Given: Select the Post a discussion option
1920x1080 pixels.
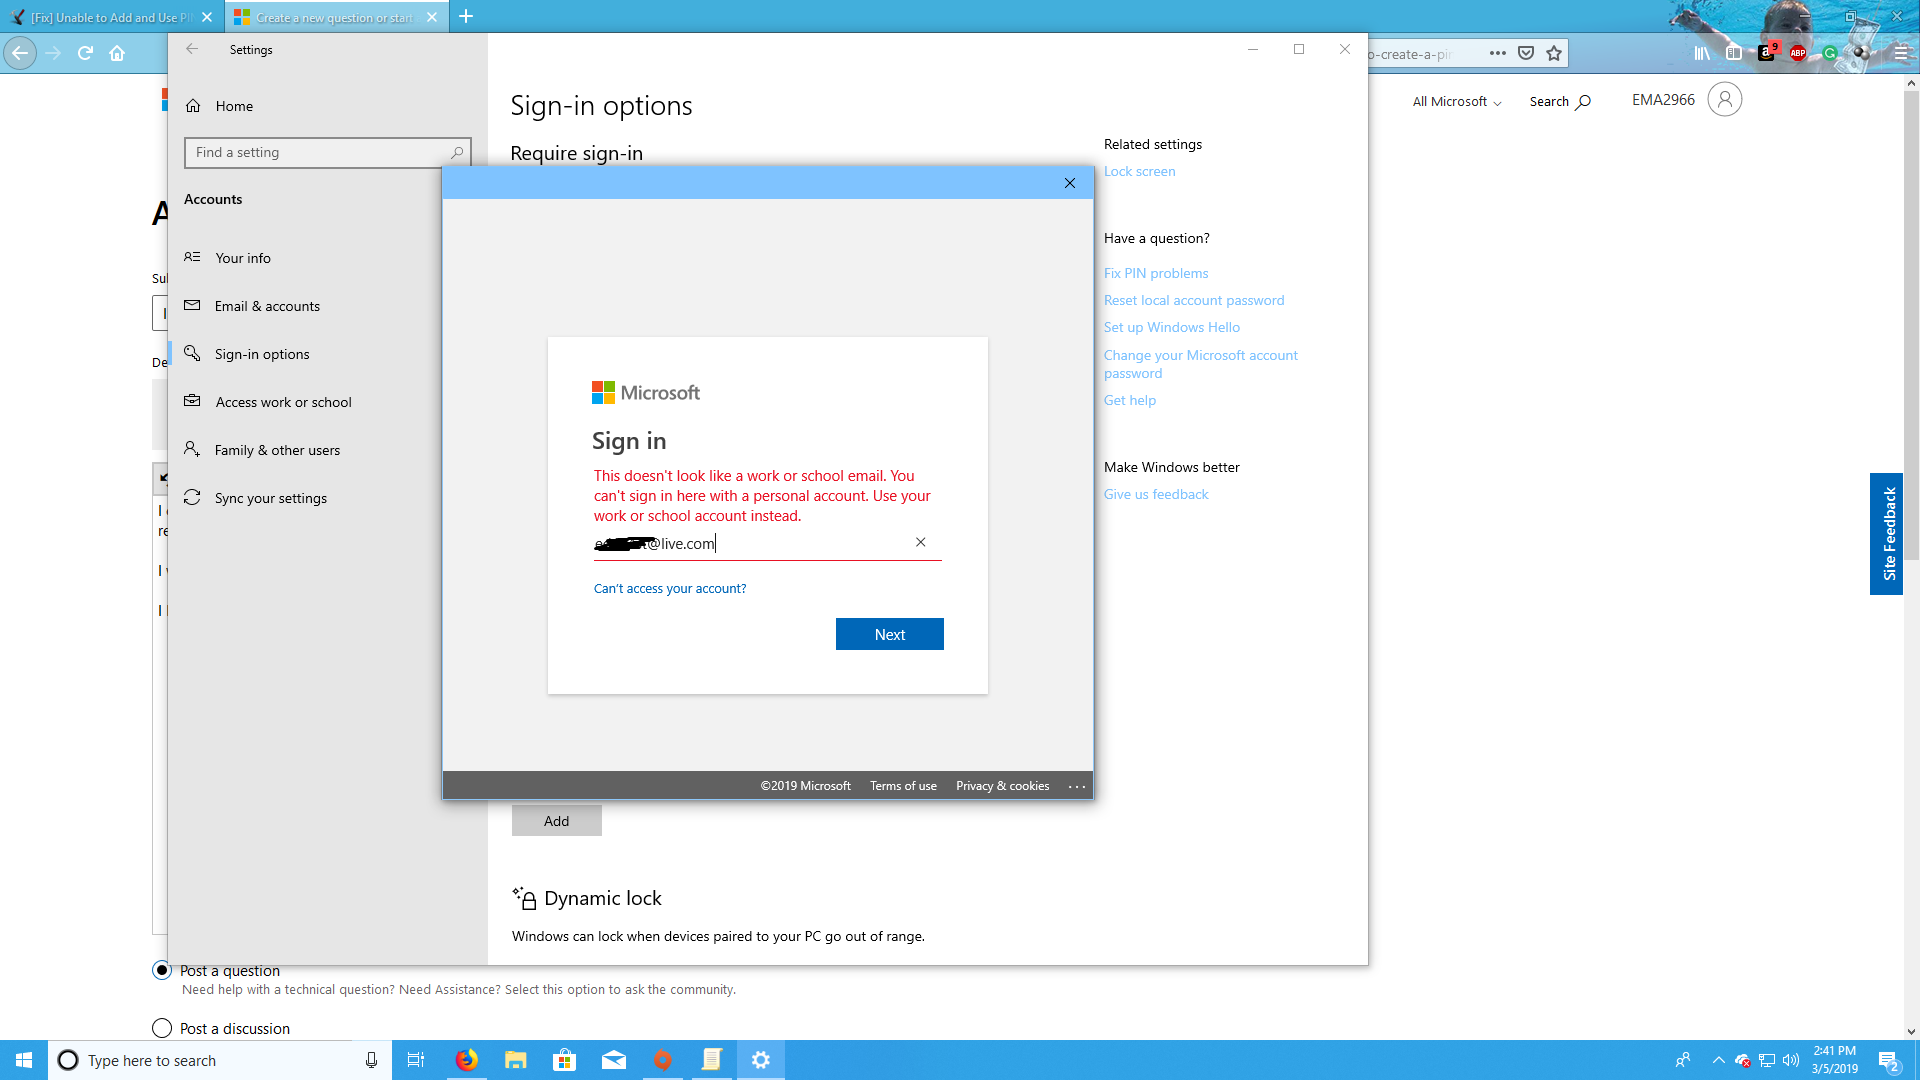Looking at the screenshot, I should 161,1028.
